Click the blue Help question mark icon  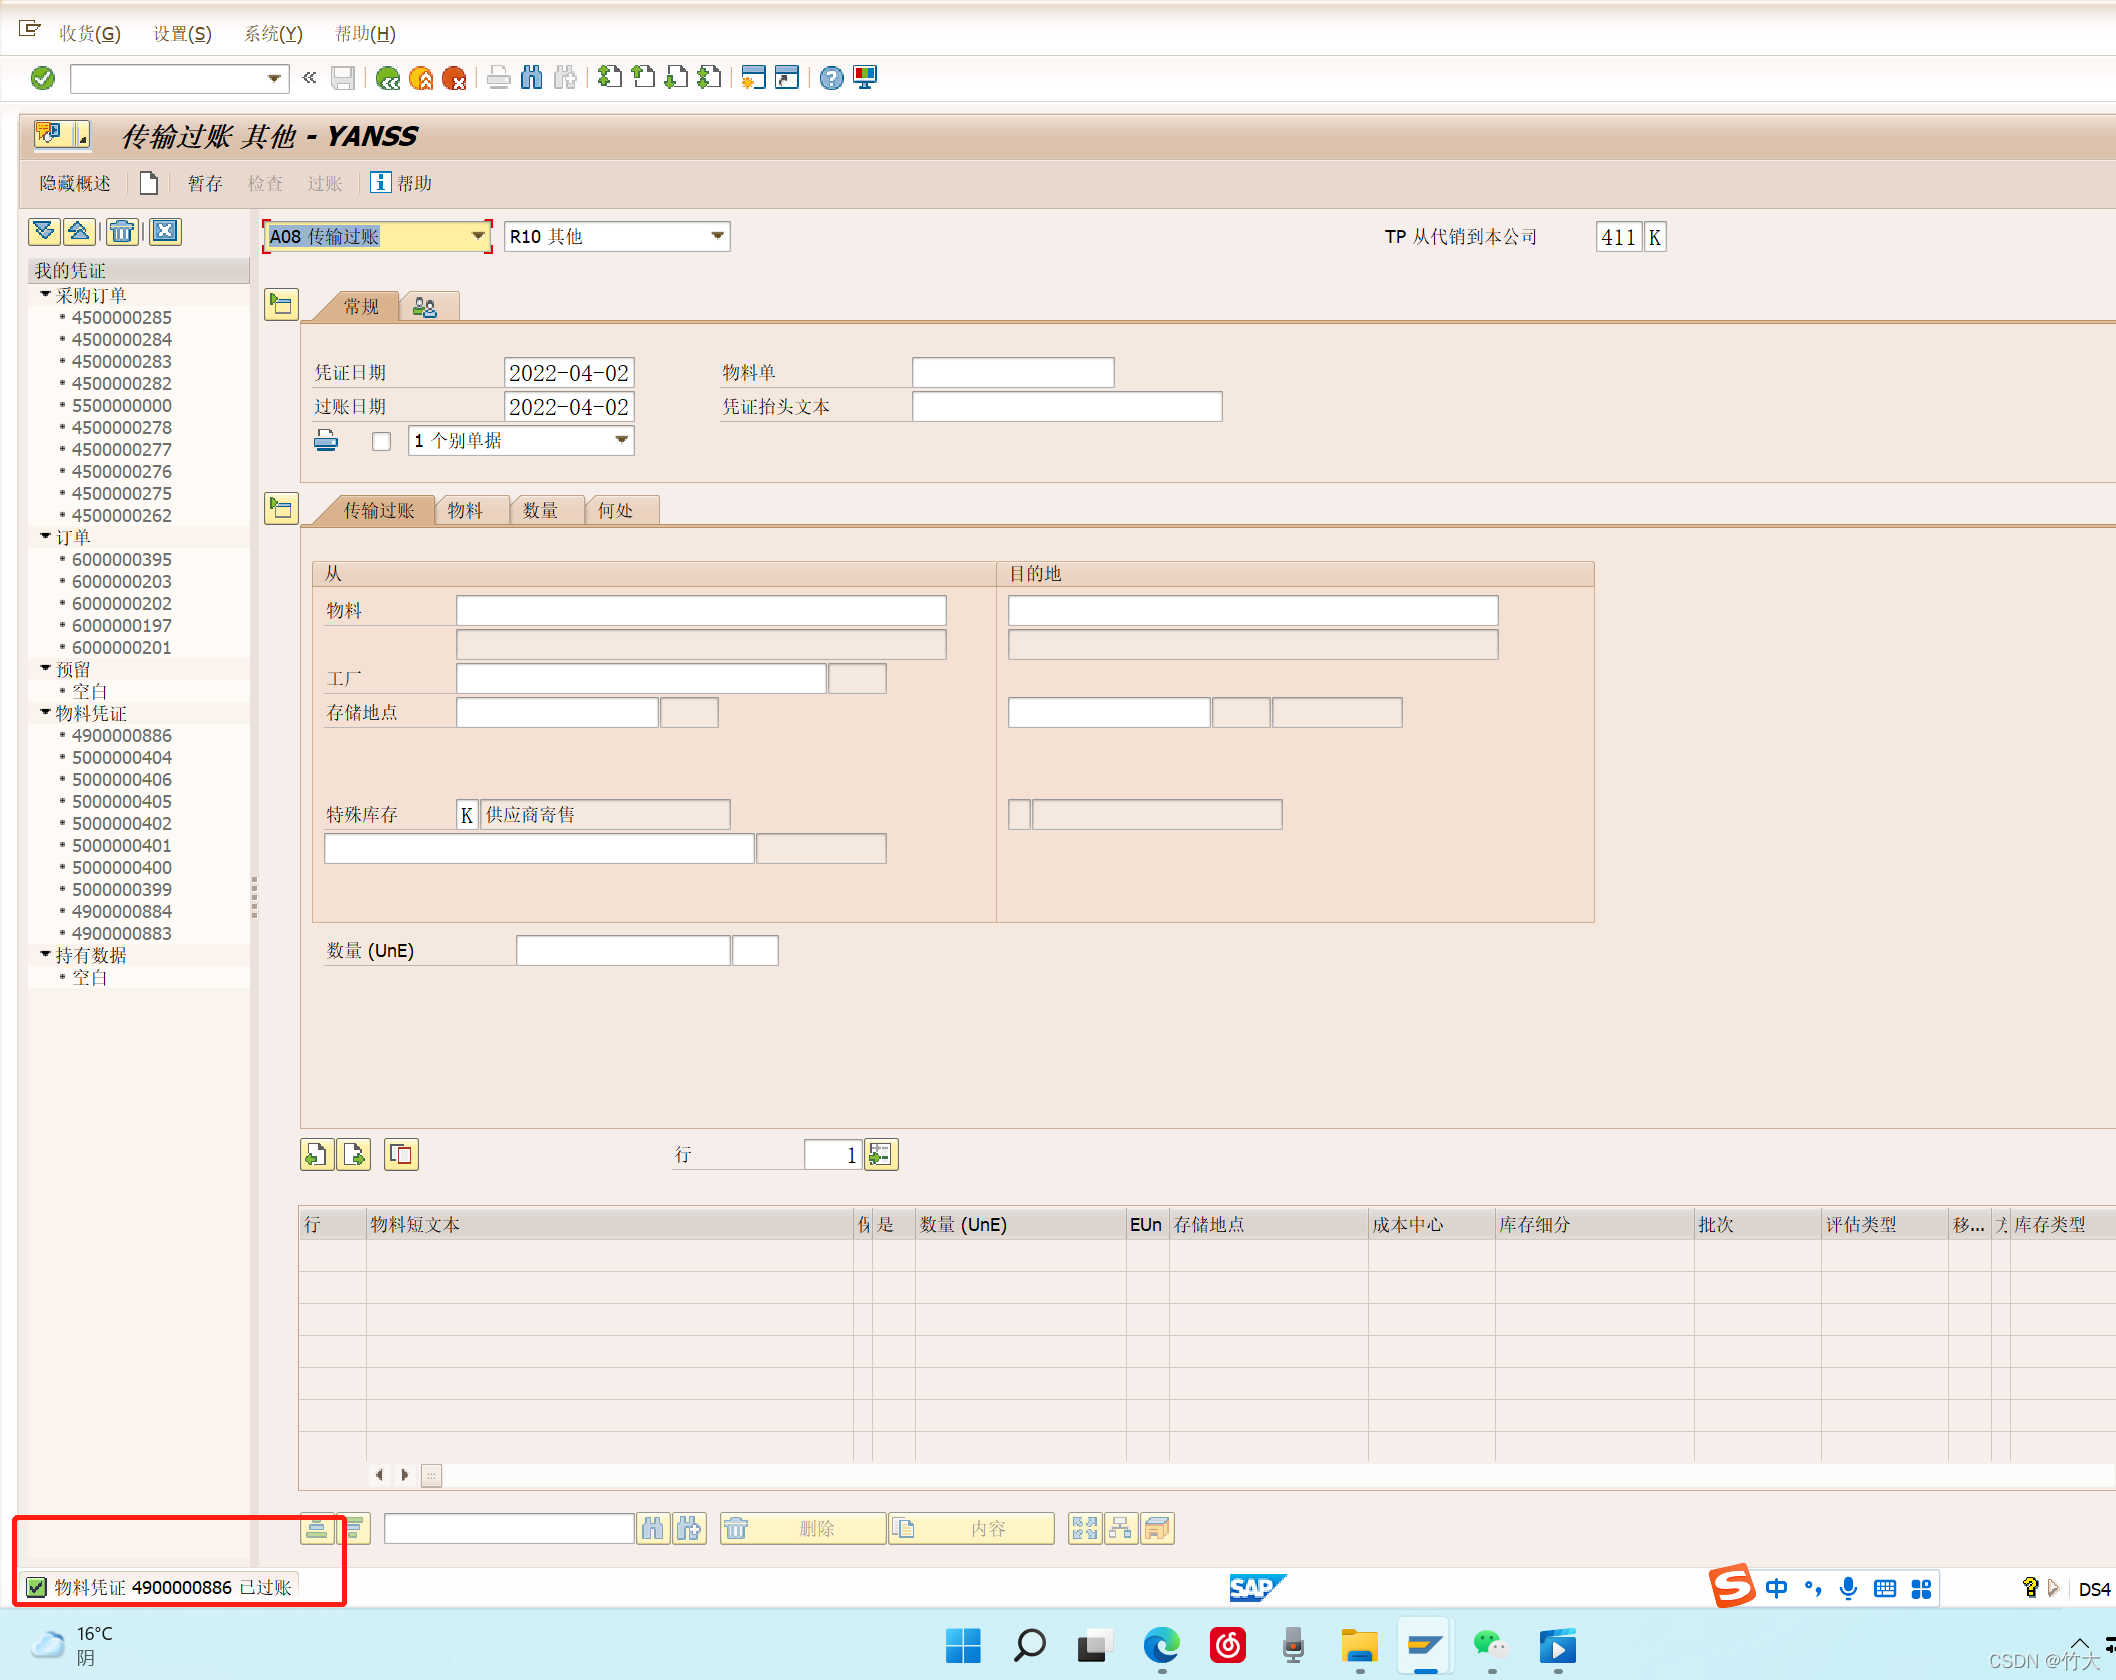[831, 78]
